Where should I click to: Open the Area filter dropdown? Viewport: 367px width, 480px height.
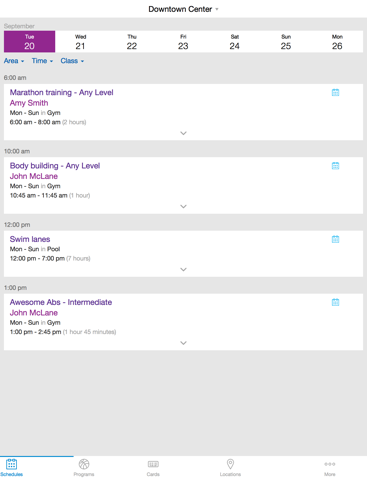(x=14, y=61)
